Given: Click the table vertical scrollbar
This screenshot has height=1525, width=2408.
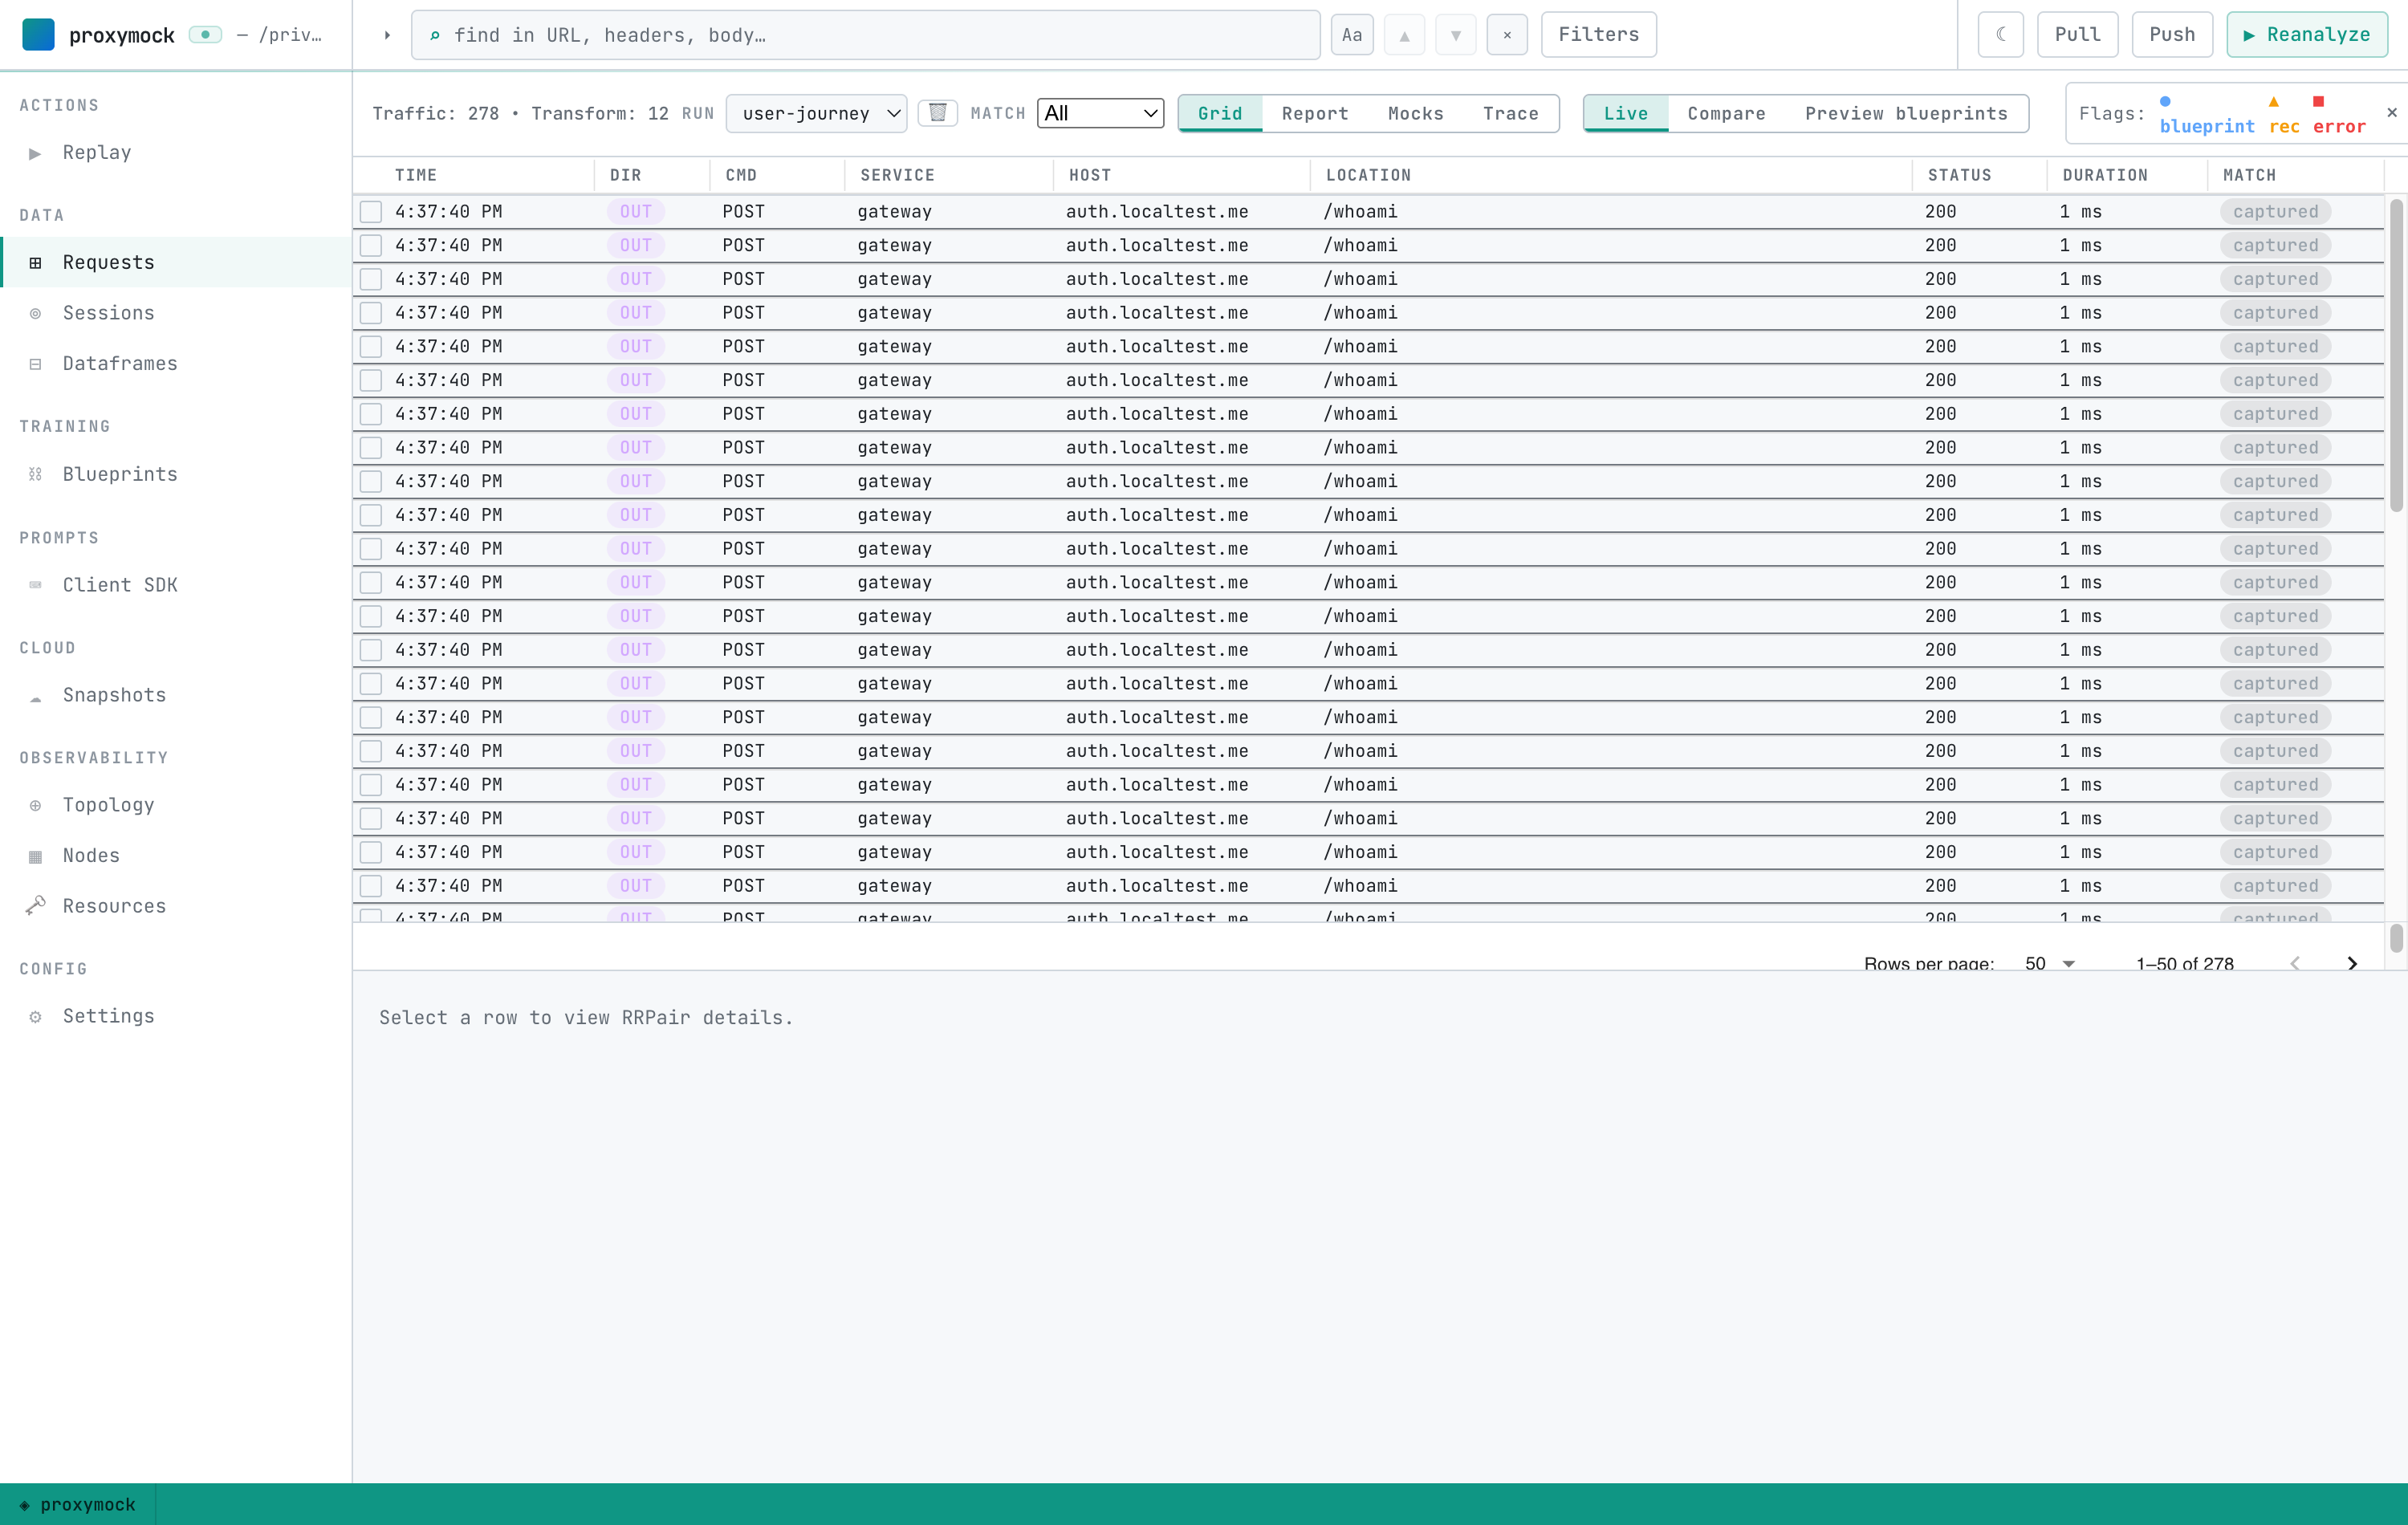Looking at the screenshot, I should [2396, 356].
